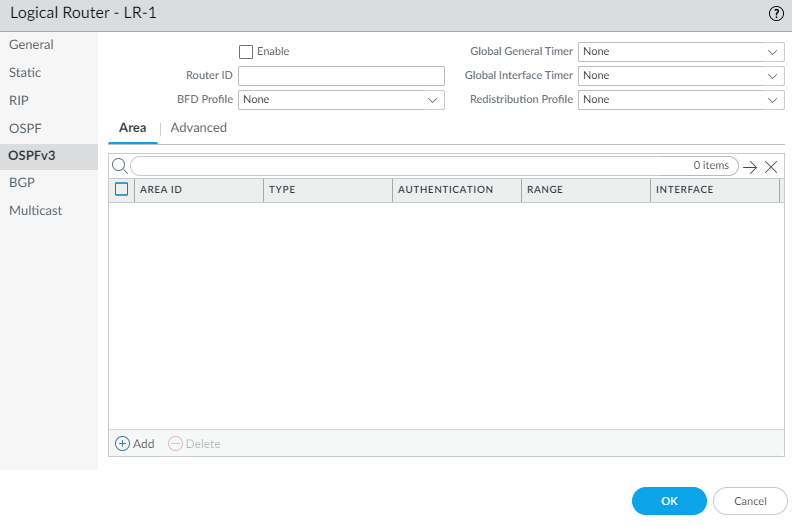
Task: Open the BGP section in sidebar
Action: (22, 183)
